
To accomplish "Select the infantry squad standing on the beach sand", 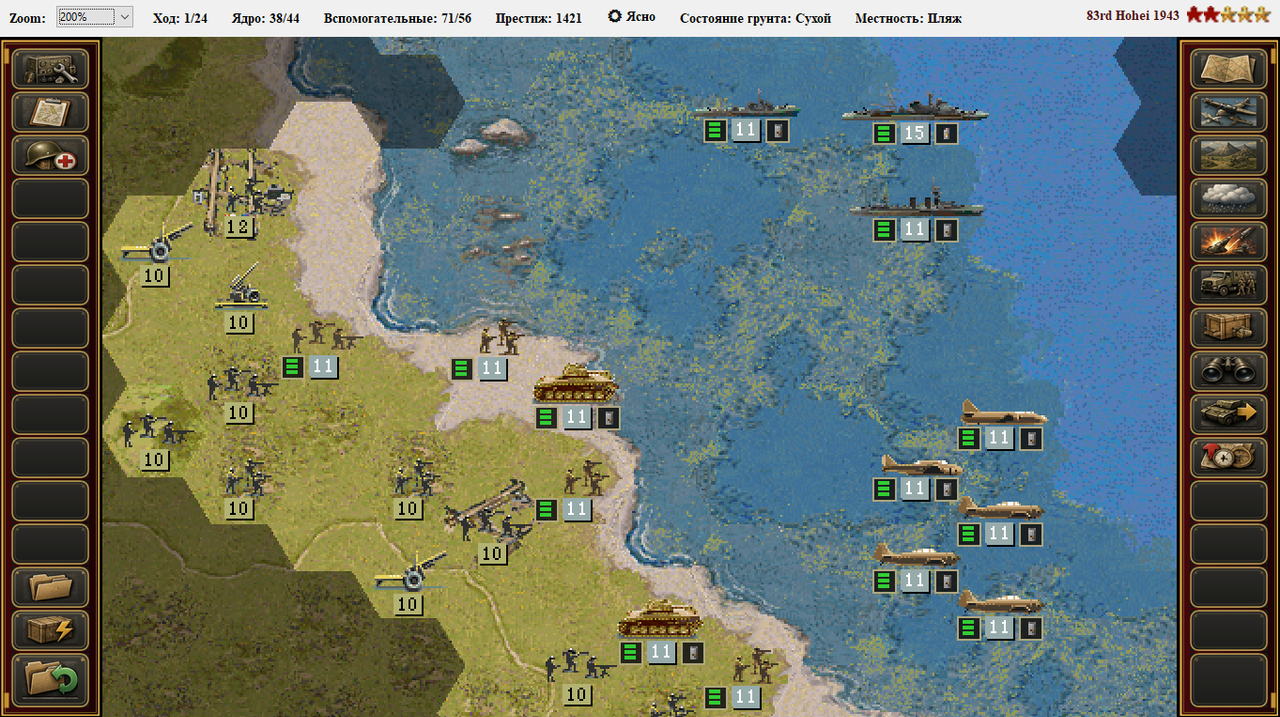I will pos(500,338).
